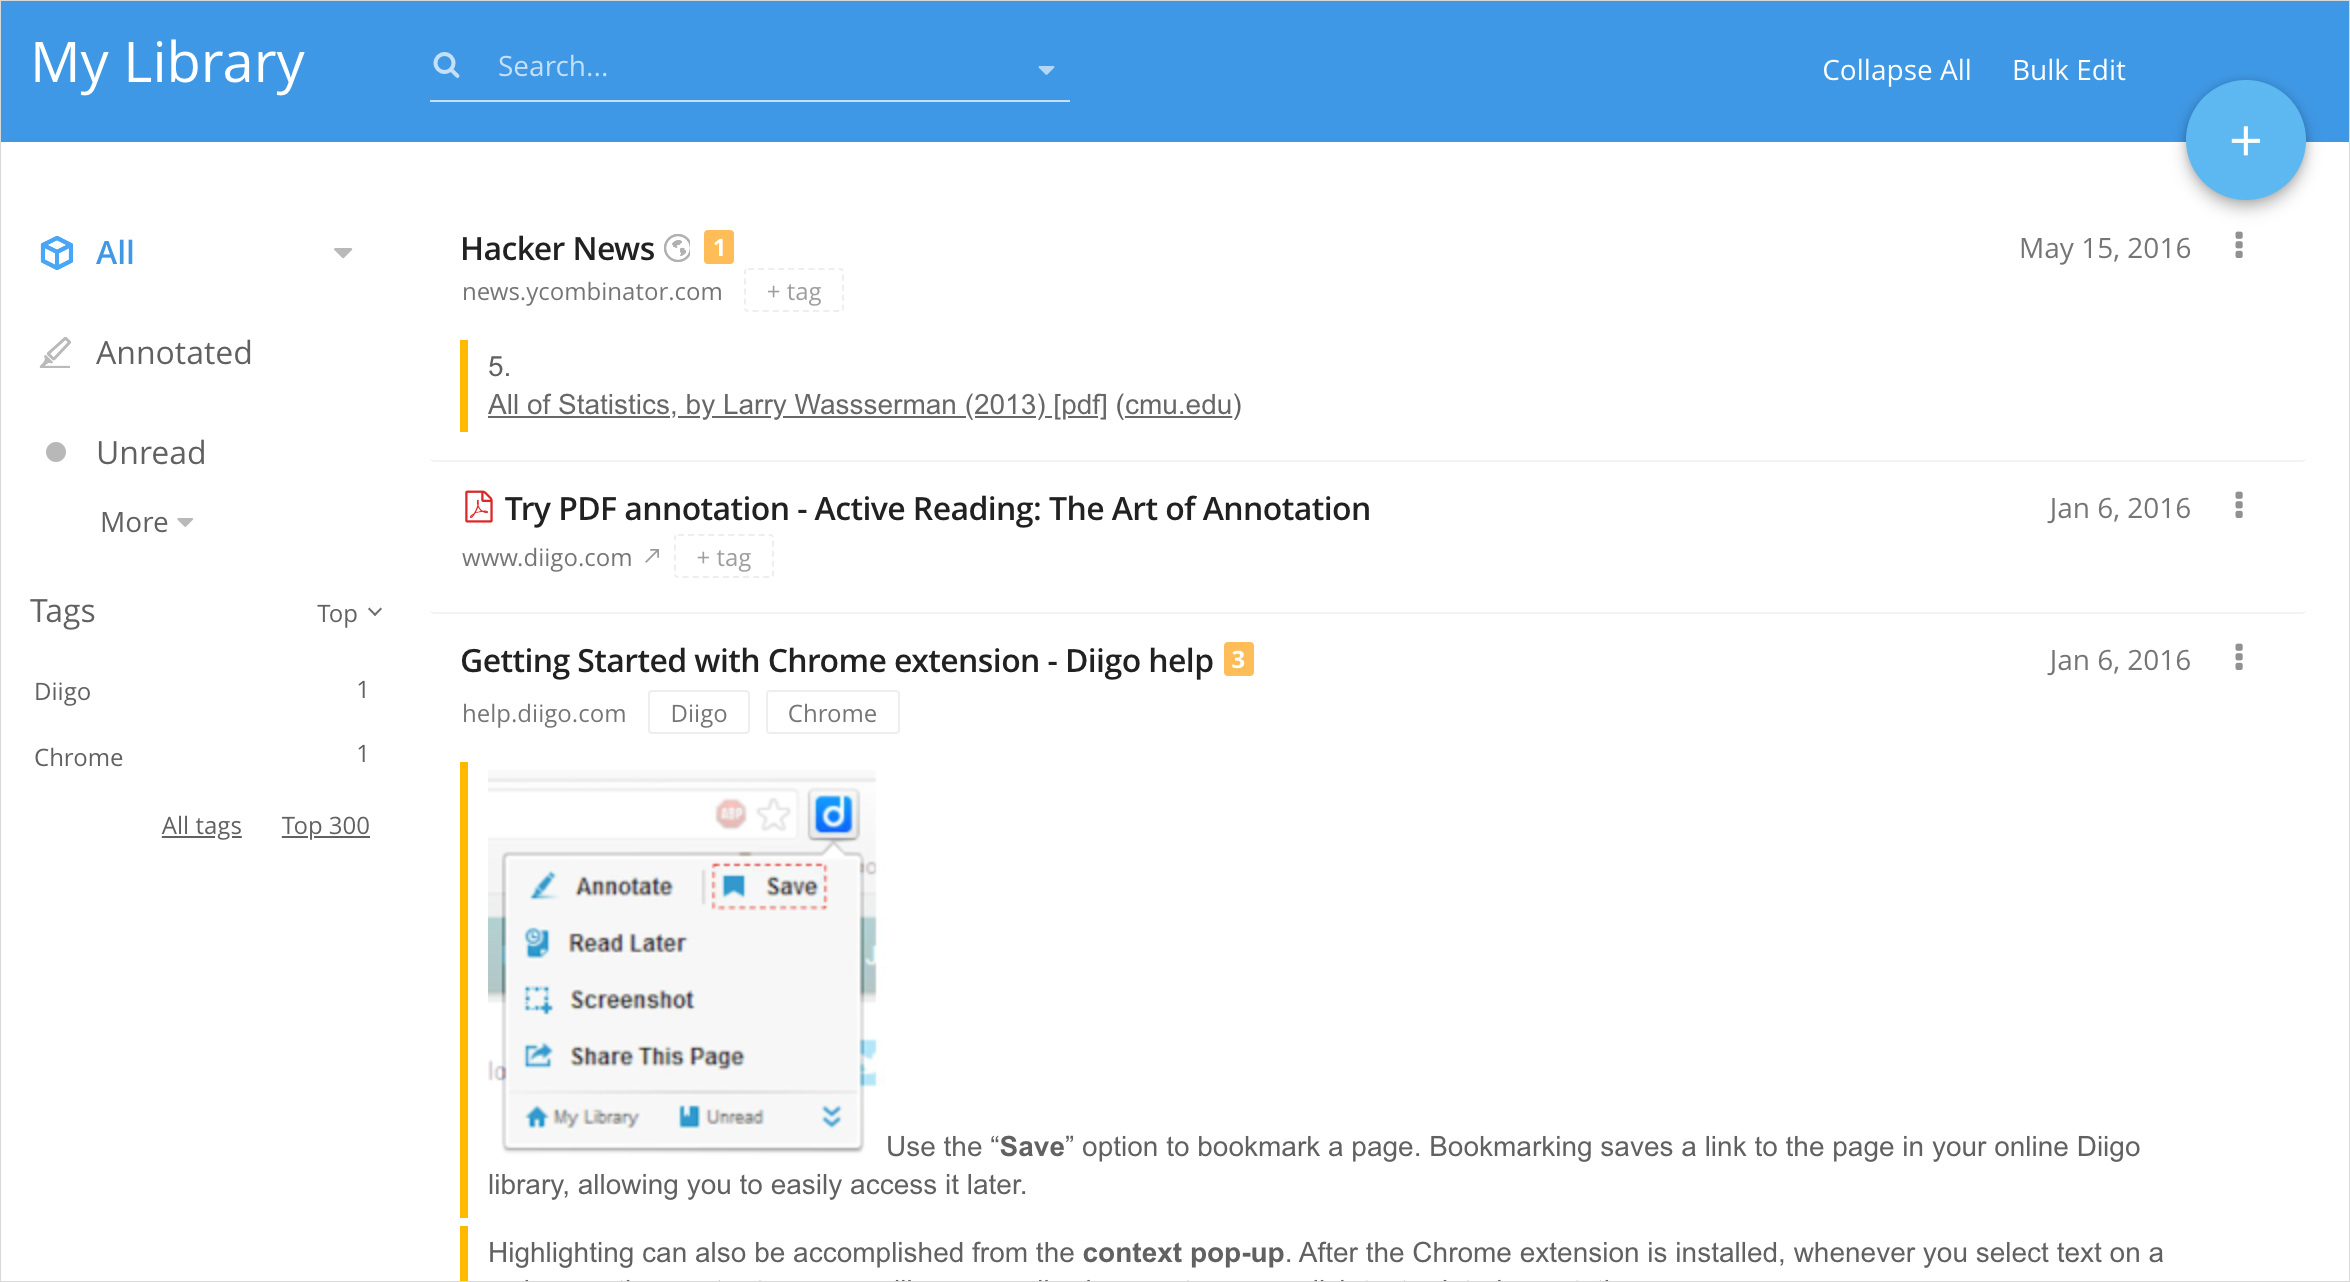
Task: Open PDF annotation item three-dot menu
Action: pos(2239,505)
